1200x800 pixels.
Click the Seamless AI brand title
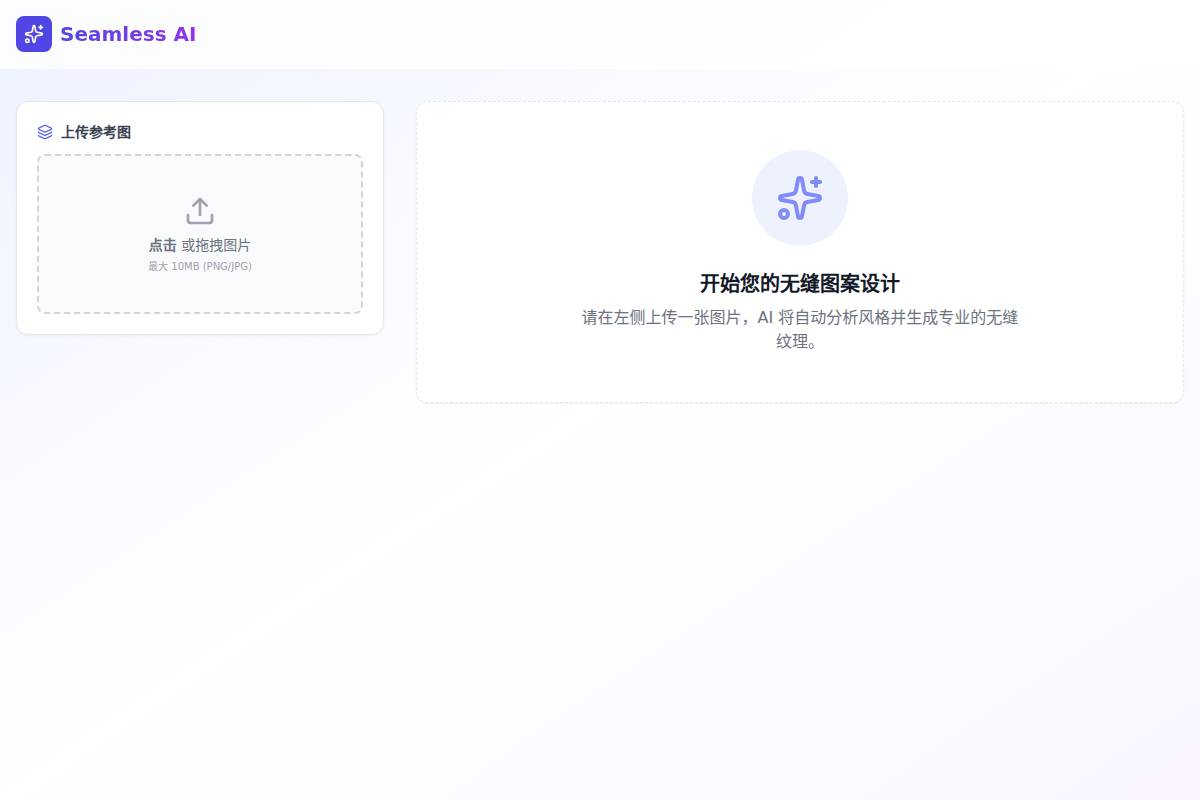pyautogui.click(x=128, y=34)
